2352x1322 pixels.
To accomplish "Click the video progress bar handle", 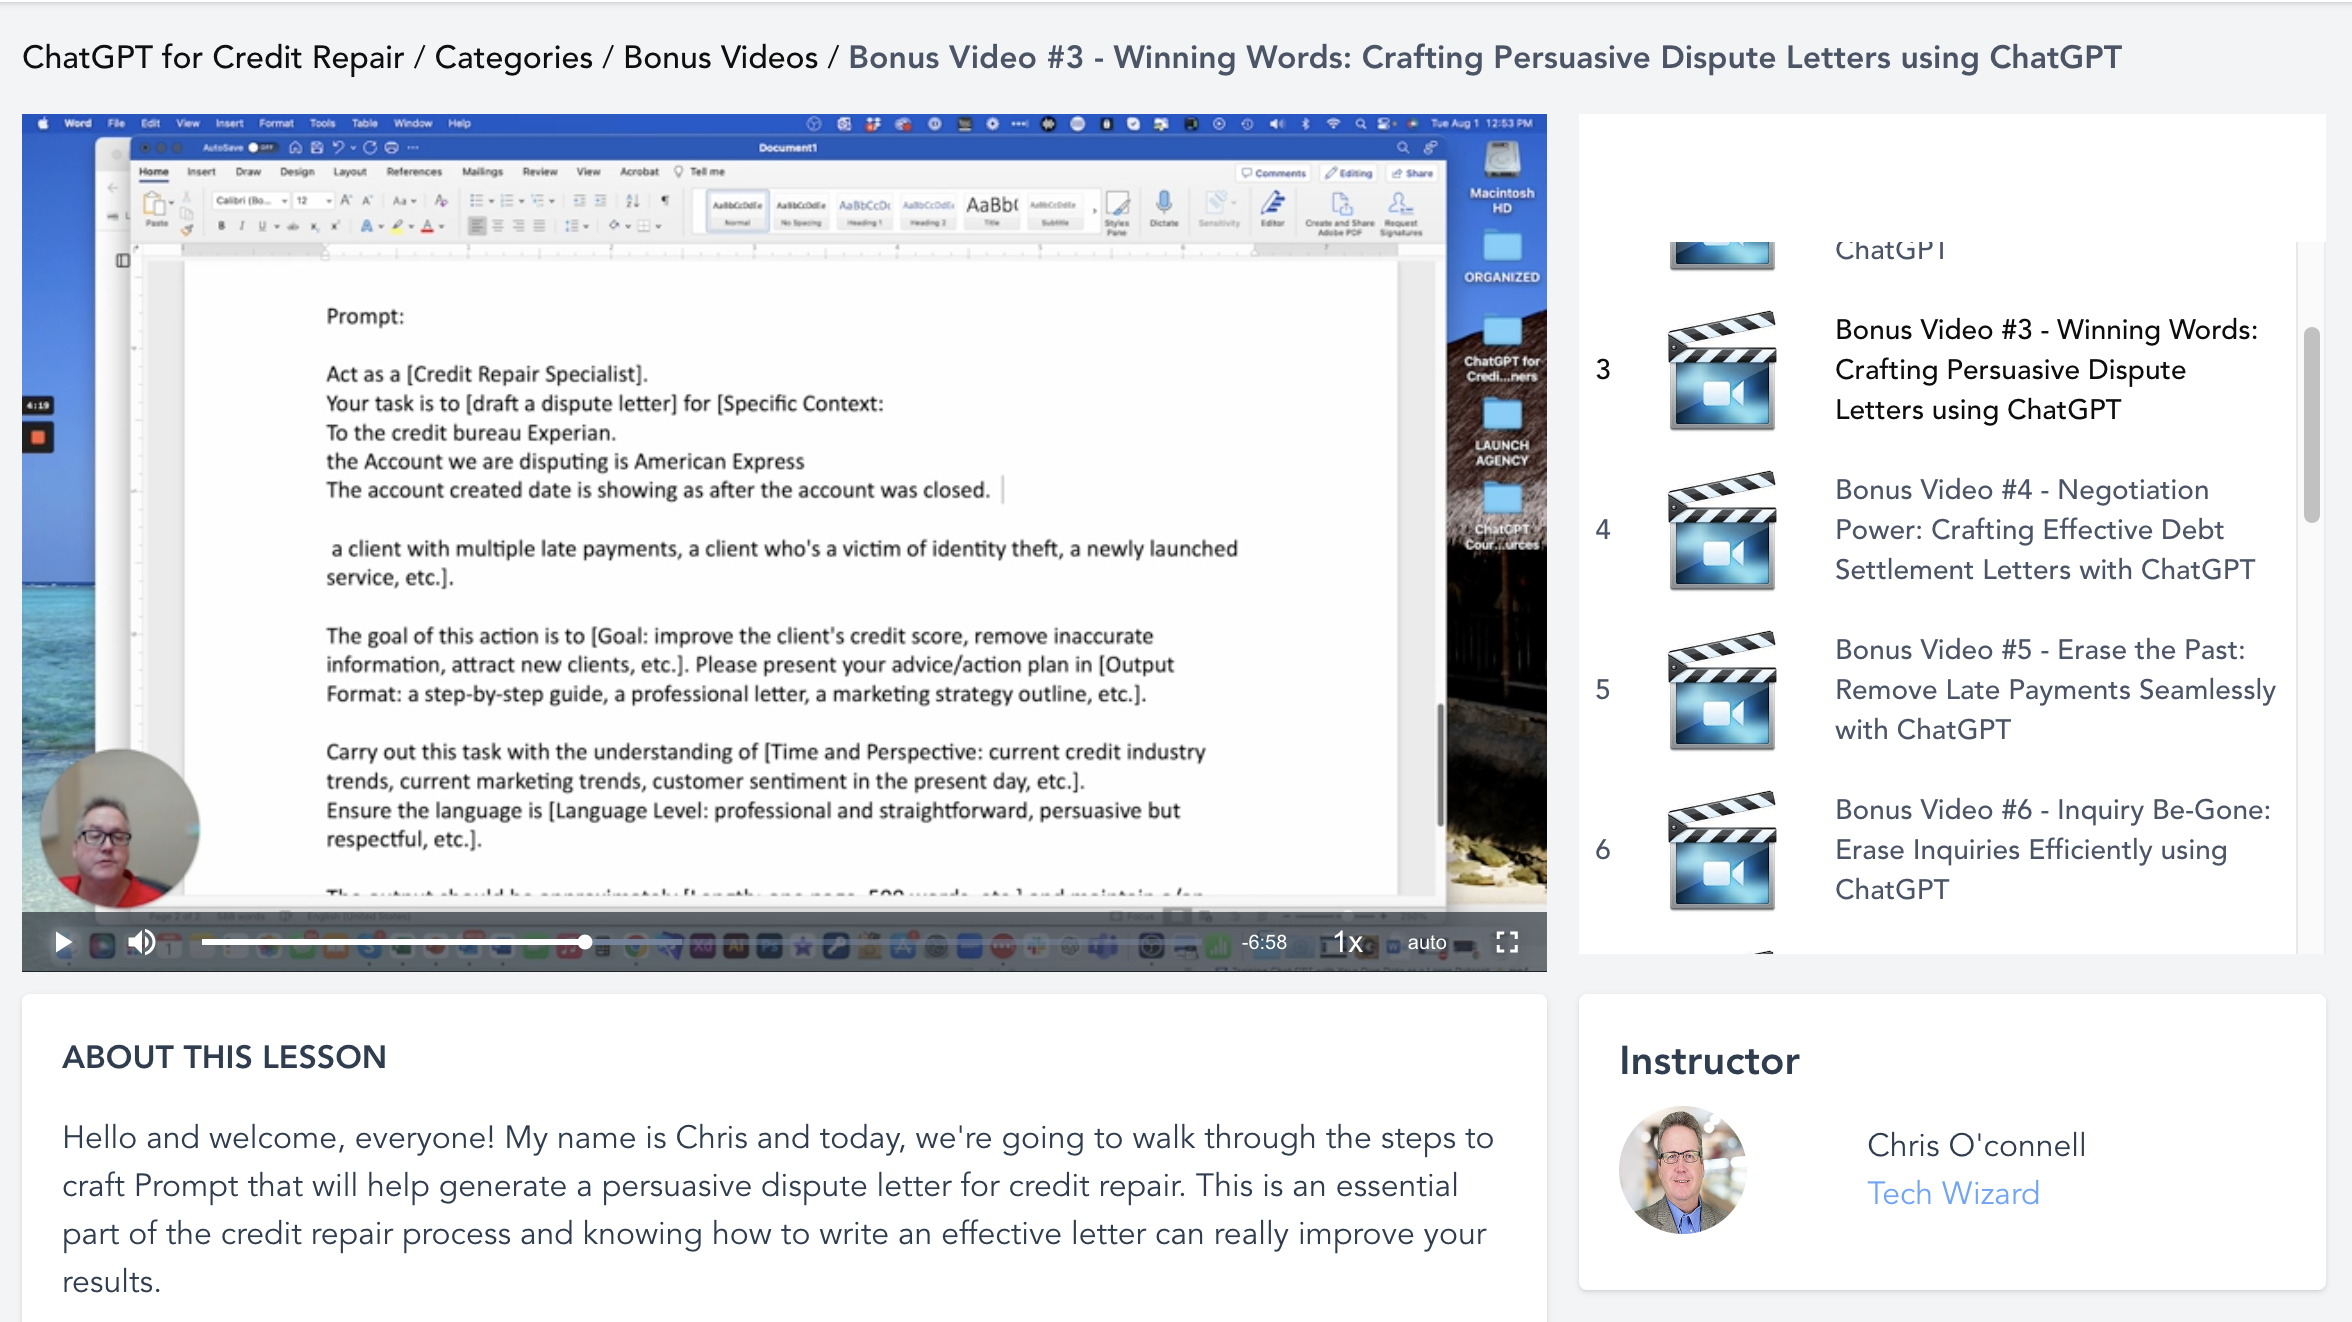I will (585, 942).
